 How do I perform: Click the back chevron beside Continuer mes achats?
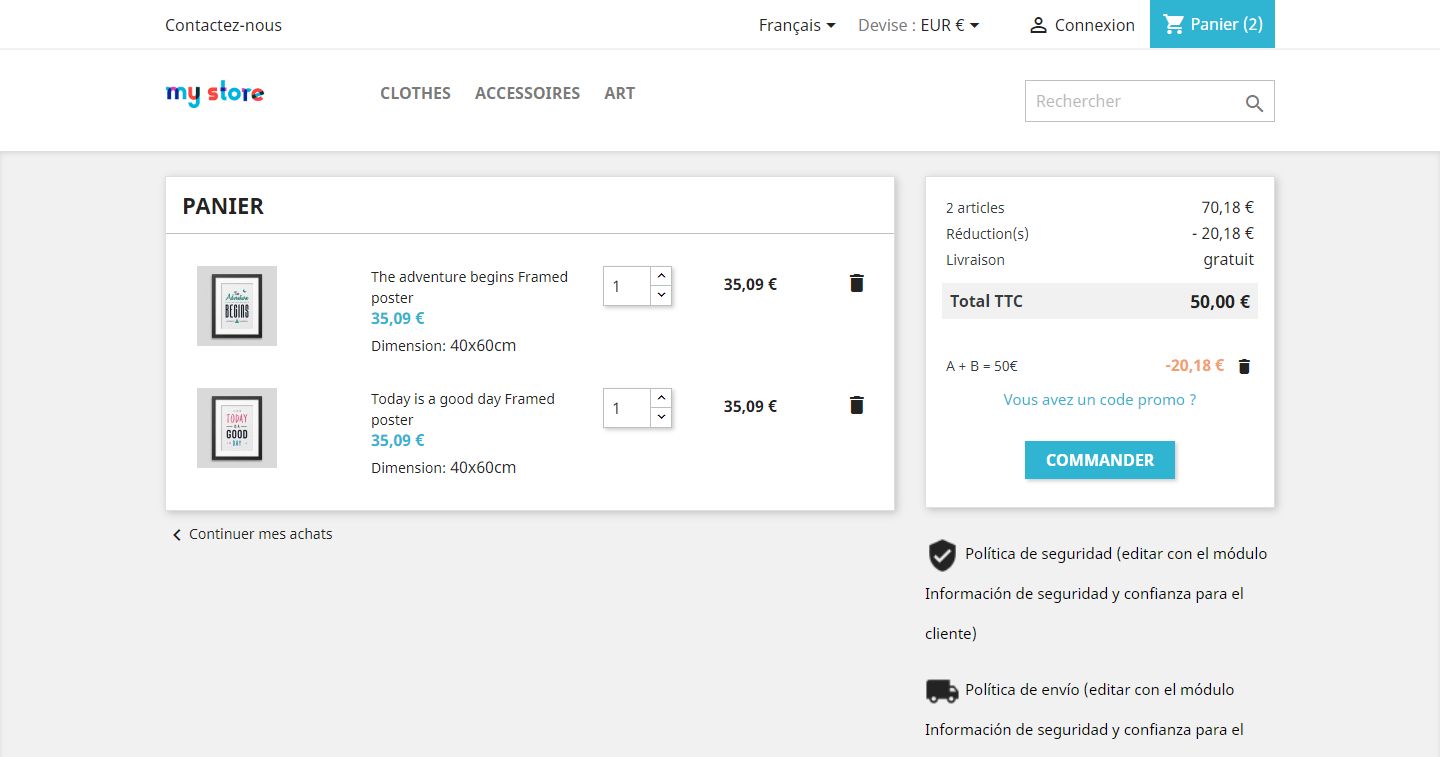click(x=177, y=535)
